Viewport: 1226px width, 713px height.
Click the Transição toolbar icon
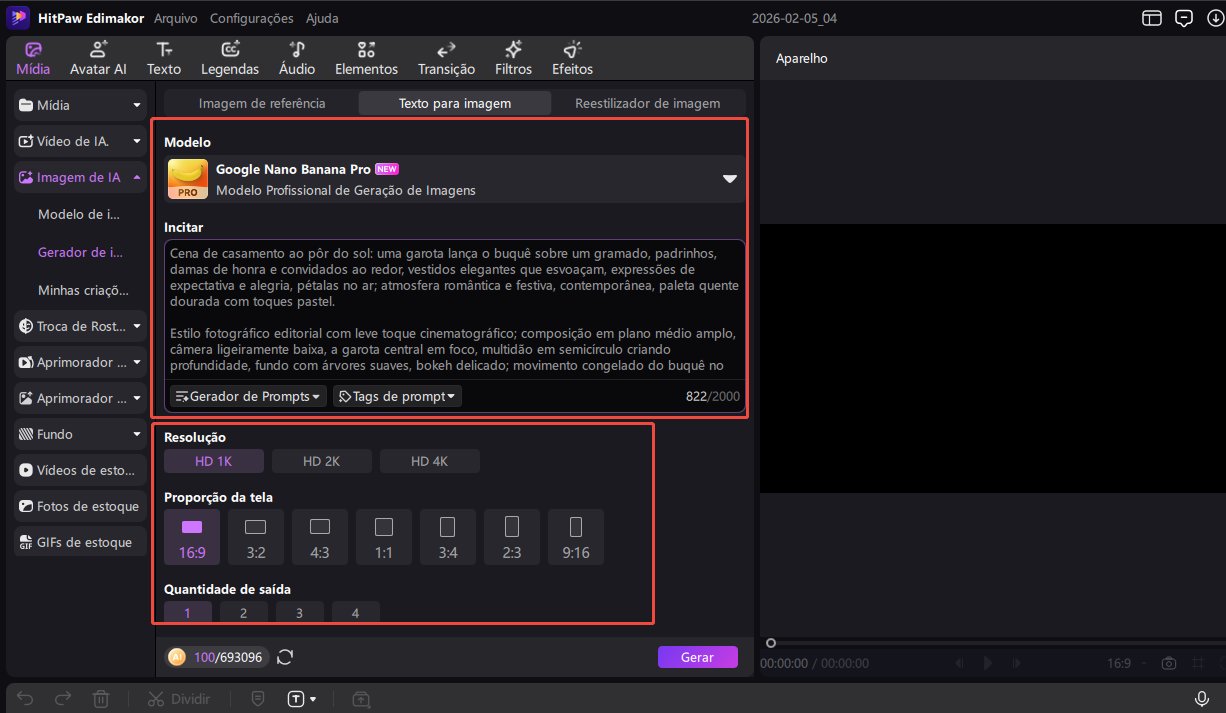point(446,58)
